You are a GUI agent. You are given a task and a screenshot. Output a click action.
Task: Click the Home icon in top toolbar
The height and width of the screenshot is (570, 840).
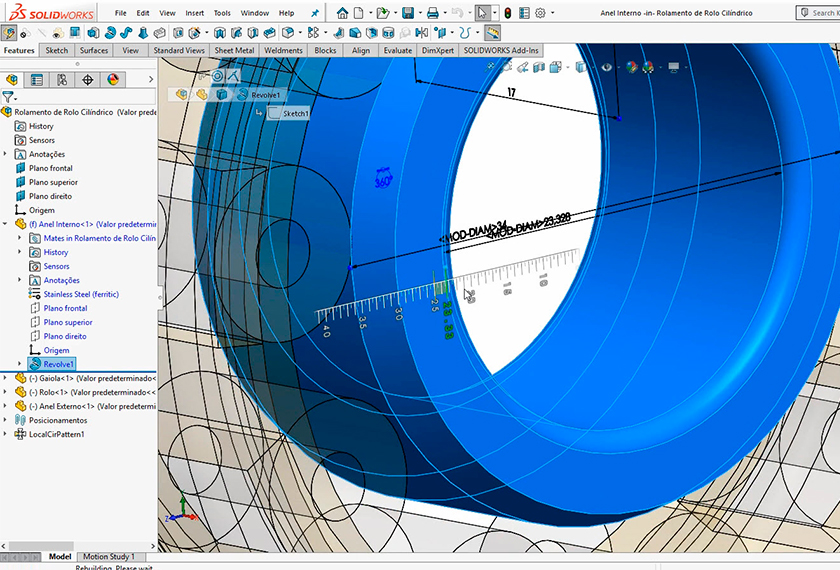343,13
